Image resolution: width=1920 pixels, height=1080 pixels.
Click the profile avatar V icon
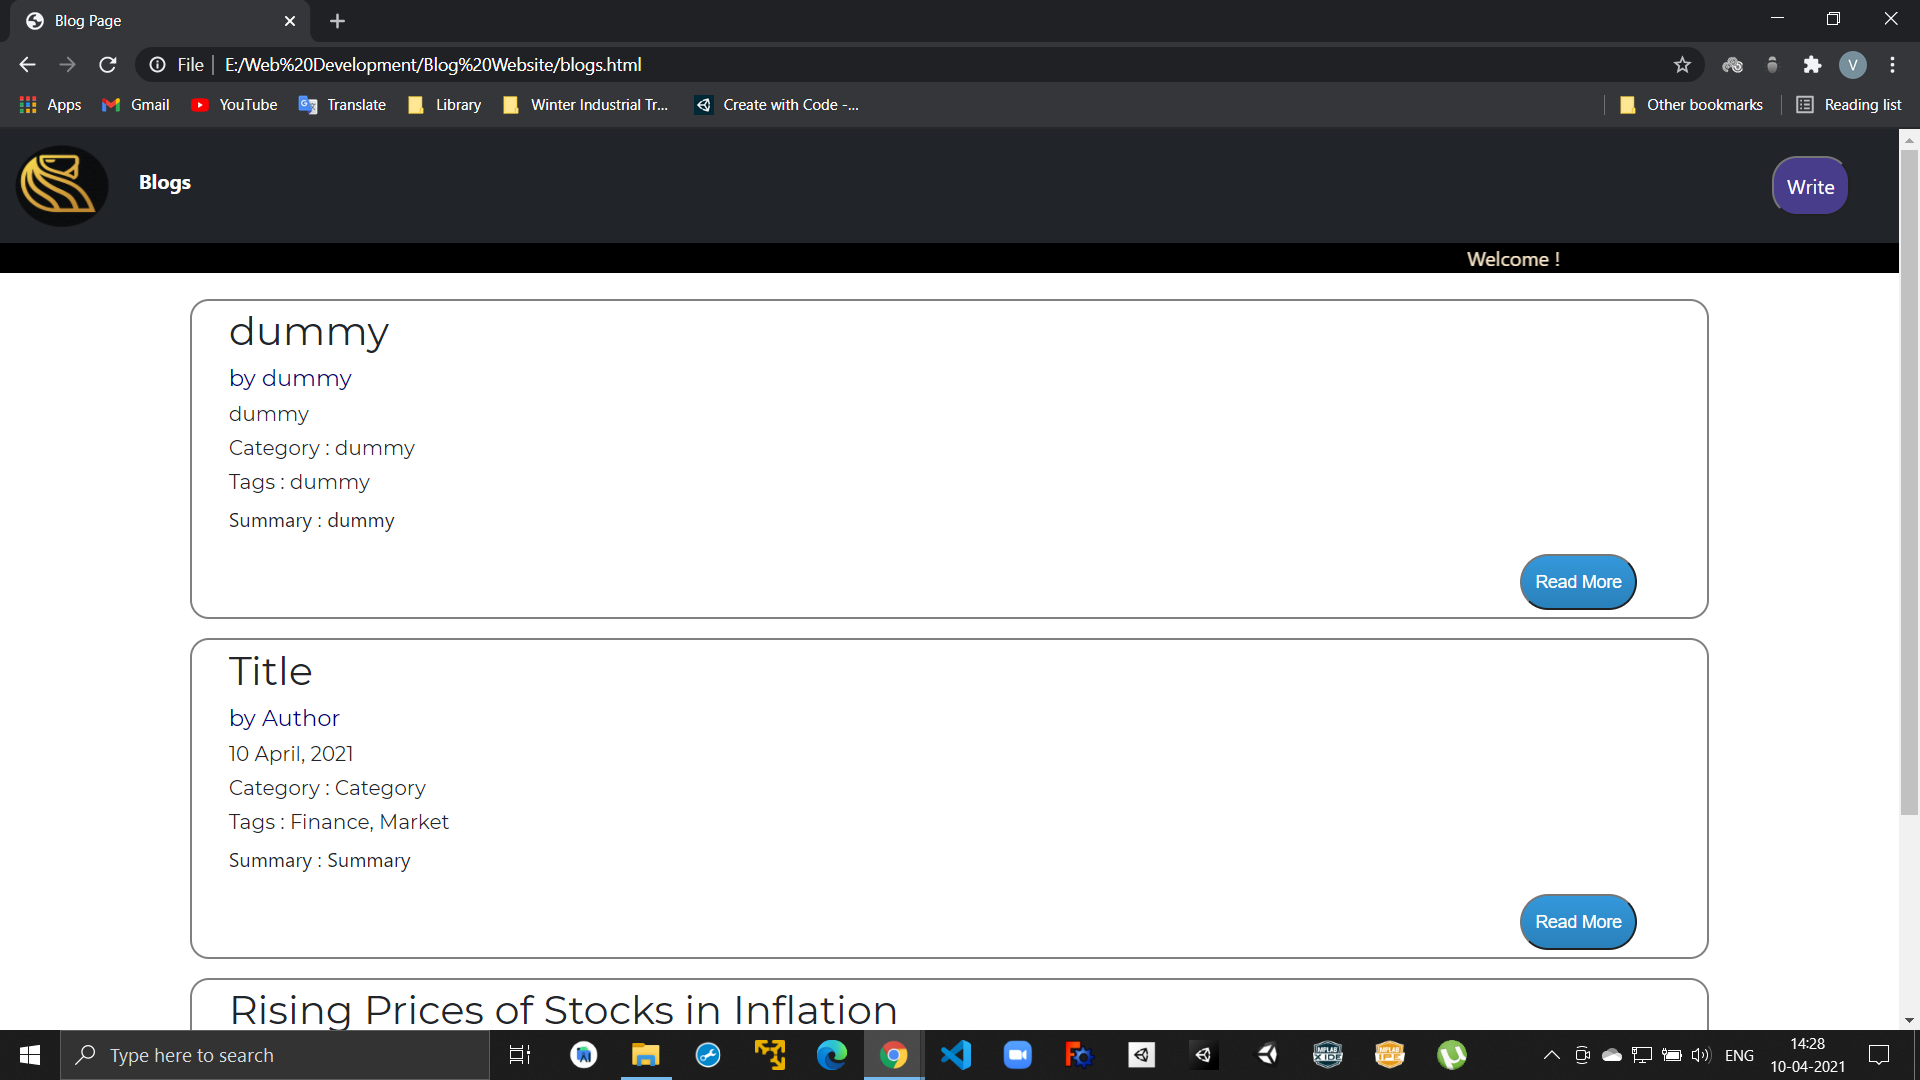pyautogui.click(x=1852, y=65)
